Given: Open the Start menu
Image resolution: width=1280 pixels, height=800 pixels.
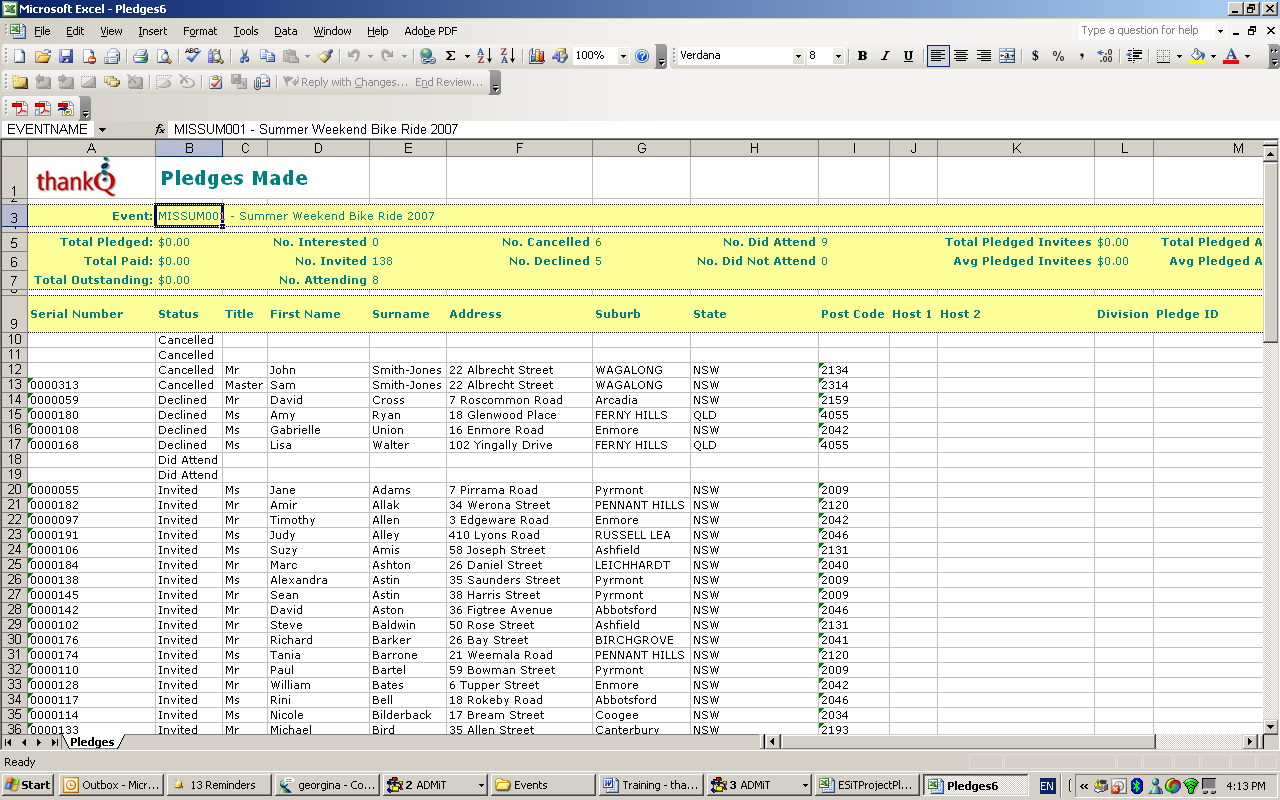Looking at the screenshot, I should coord(28,785).
